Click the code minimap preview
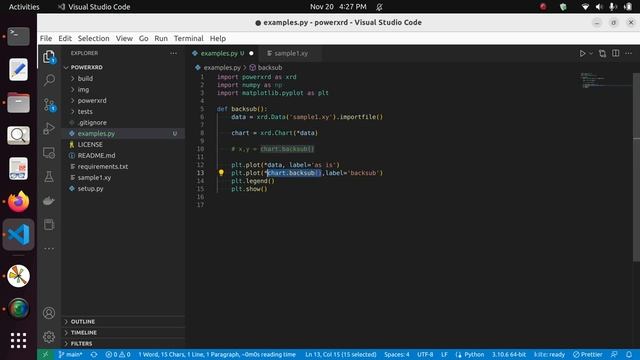This screenshot has width=640, height=360. point(606,80)
